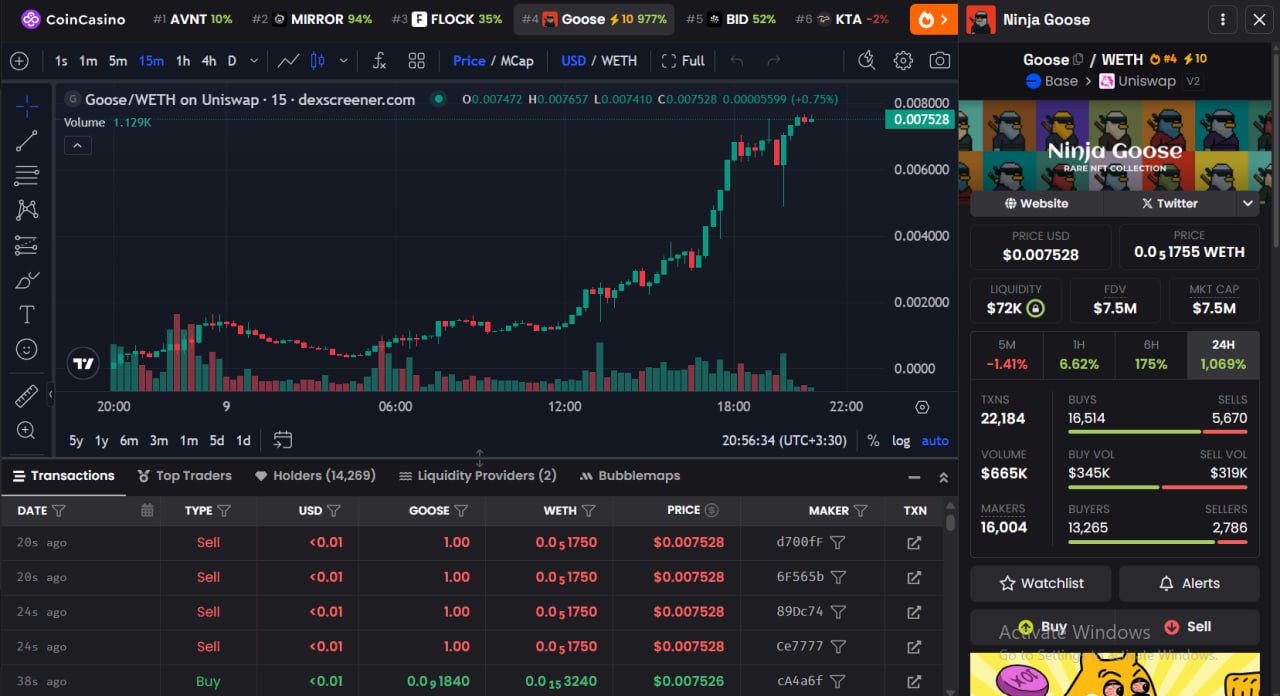Toggle auto scale on chart
Screen dimensions: 1280x696
coord(935,441)
